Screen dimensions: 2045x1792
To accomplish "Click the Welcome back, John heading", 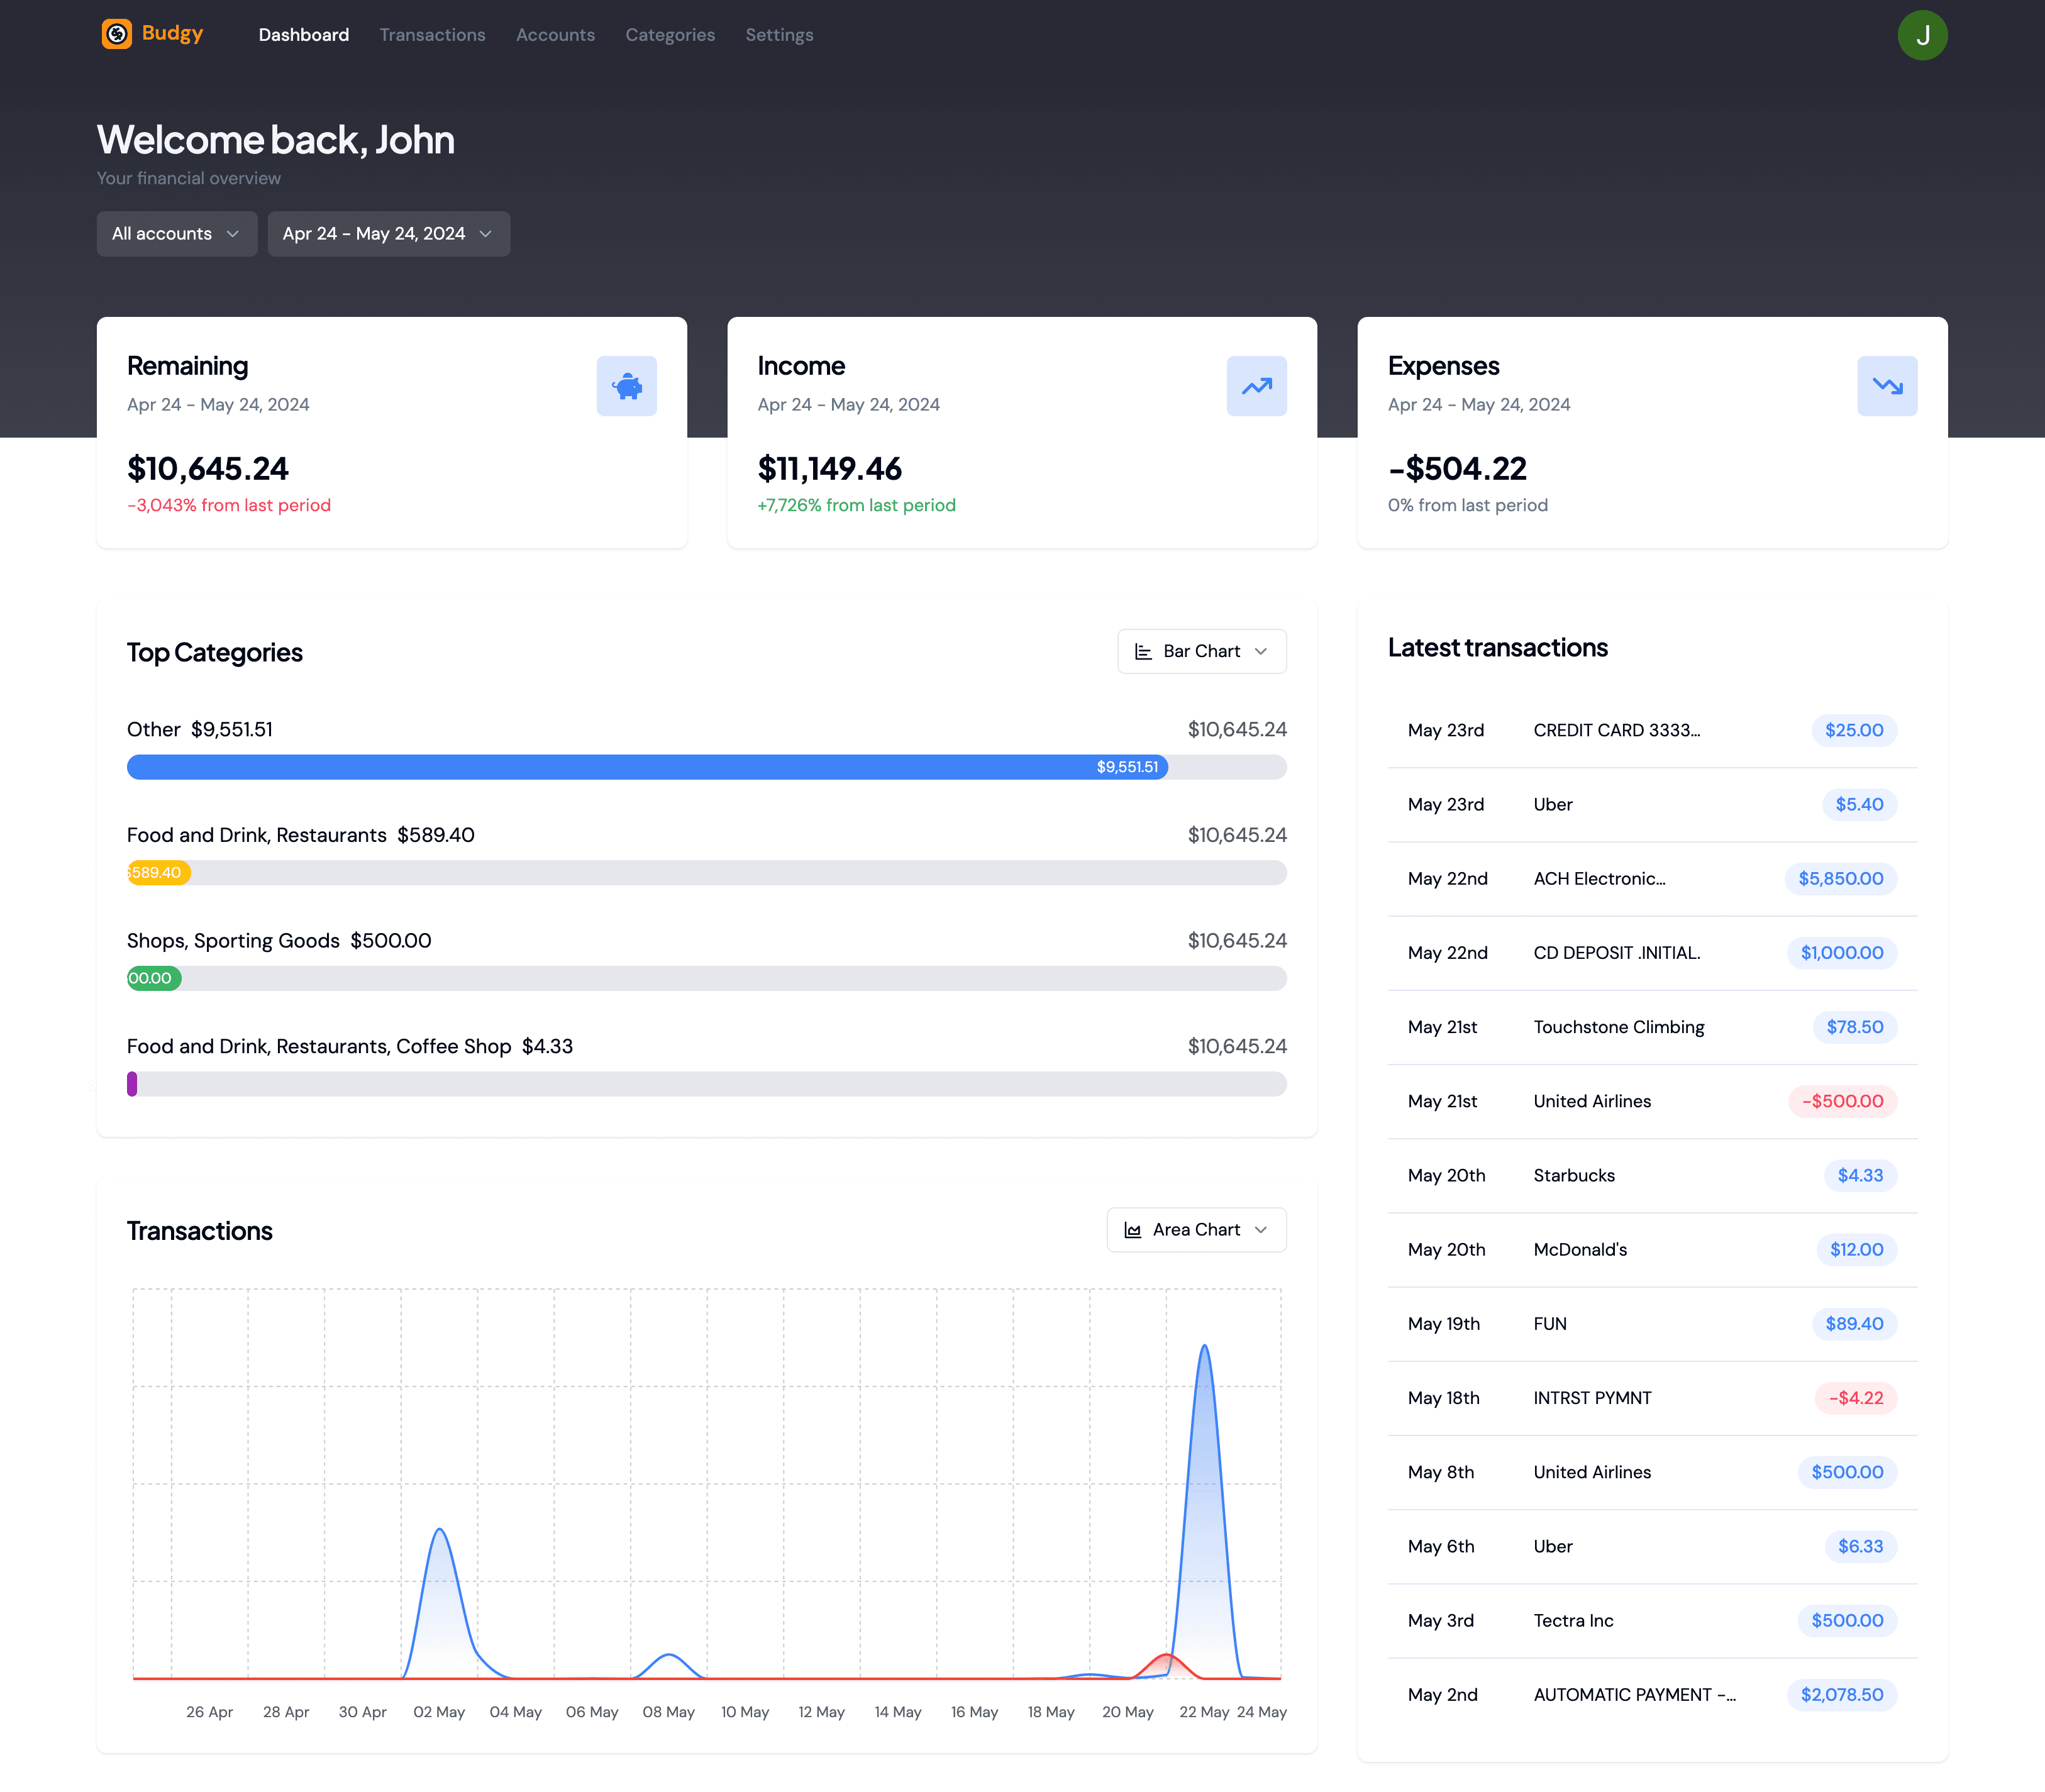I will [x=275, y=140].
